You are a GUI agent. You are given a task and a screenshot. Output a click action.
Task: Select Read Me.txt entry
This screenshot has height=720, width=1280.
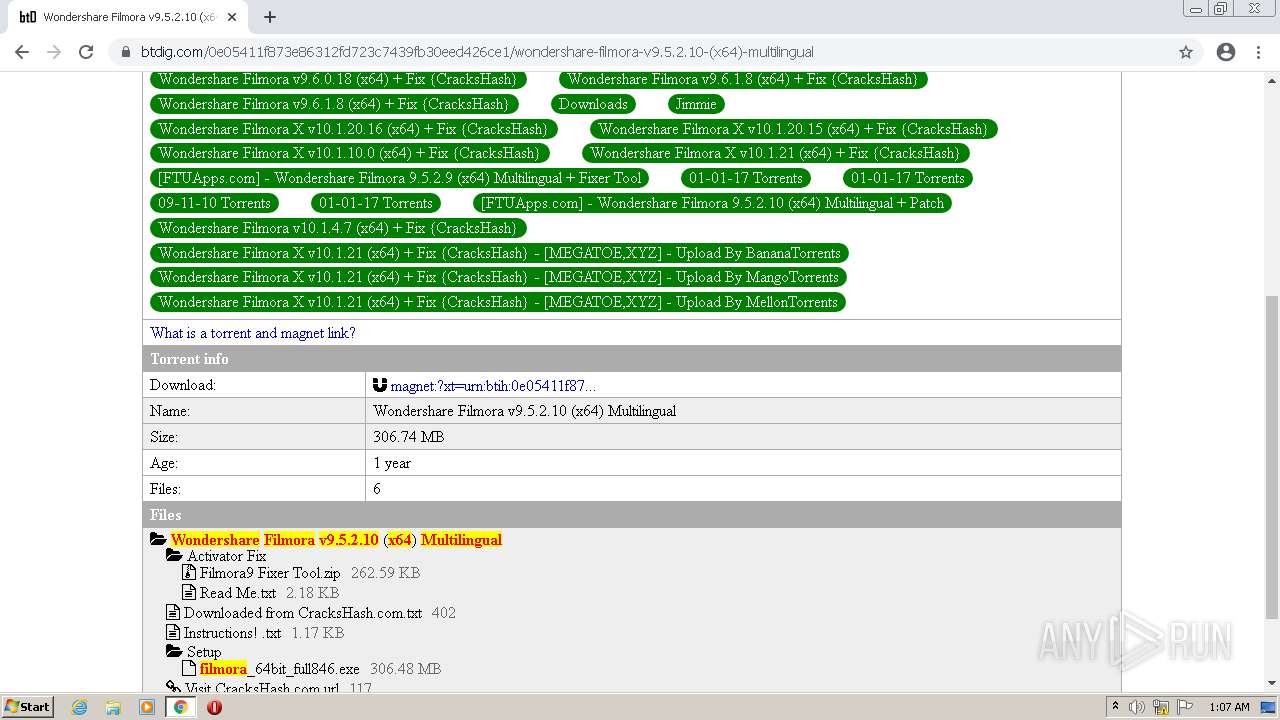tap(238, 593)
